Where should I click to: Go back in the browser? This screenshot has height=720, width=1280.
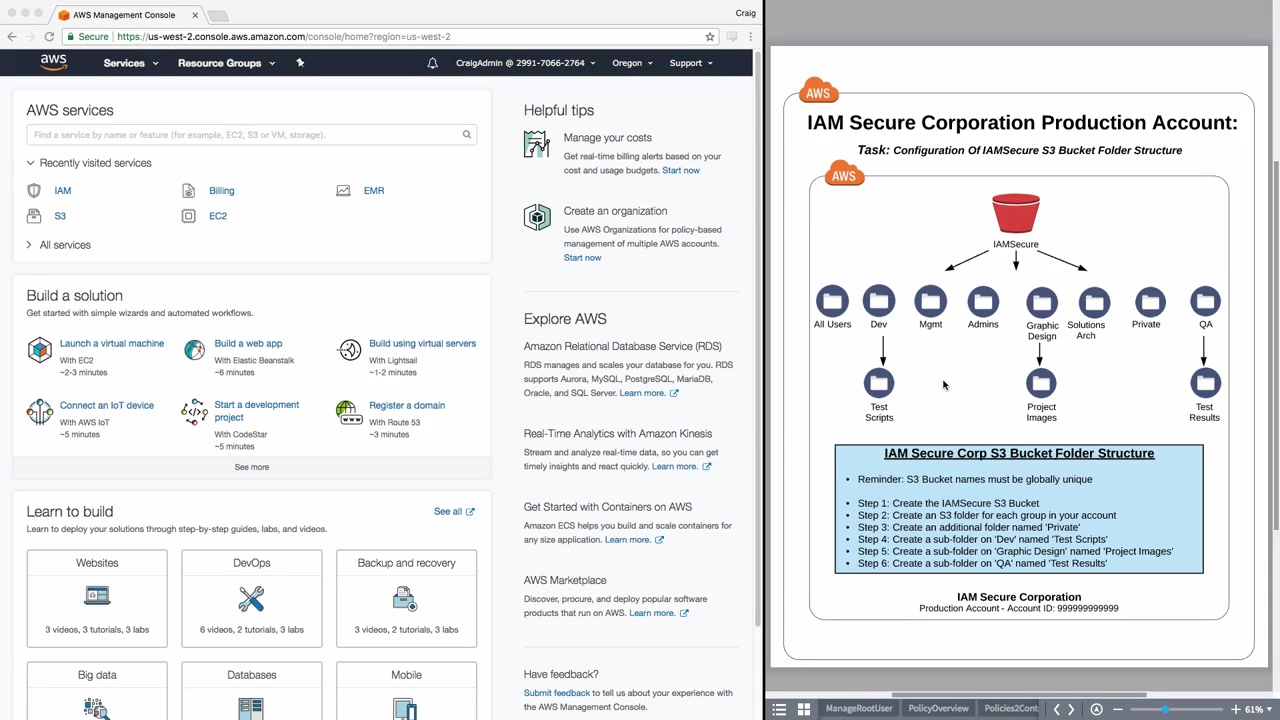(12, 37)
